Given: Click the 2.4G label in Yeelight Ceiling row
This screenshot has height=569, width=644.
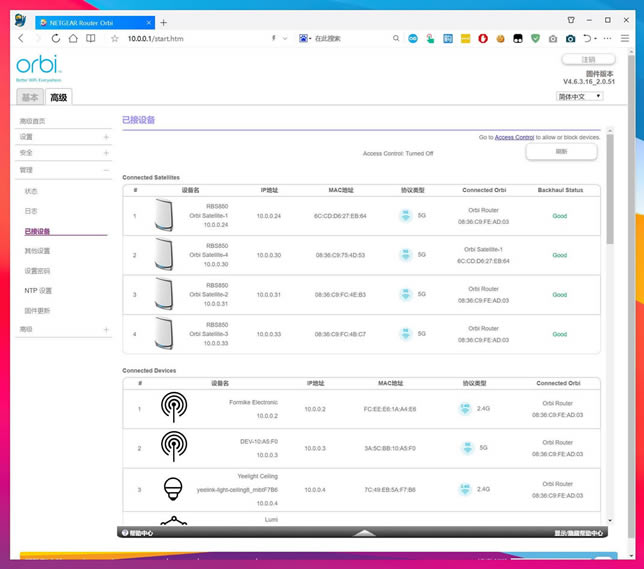Looking at the screenshot, I should click(483, 489).
